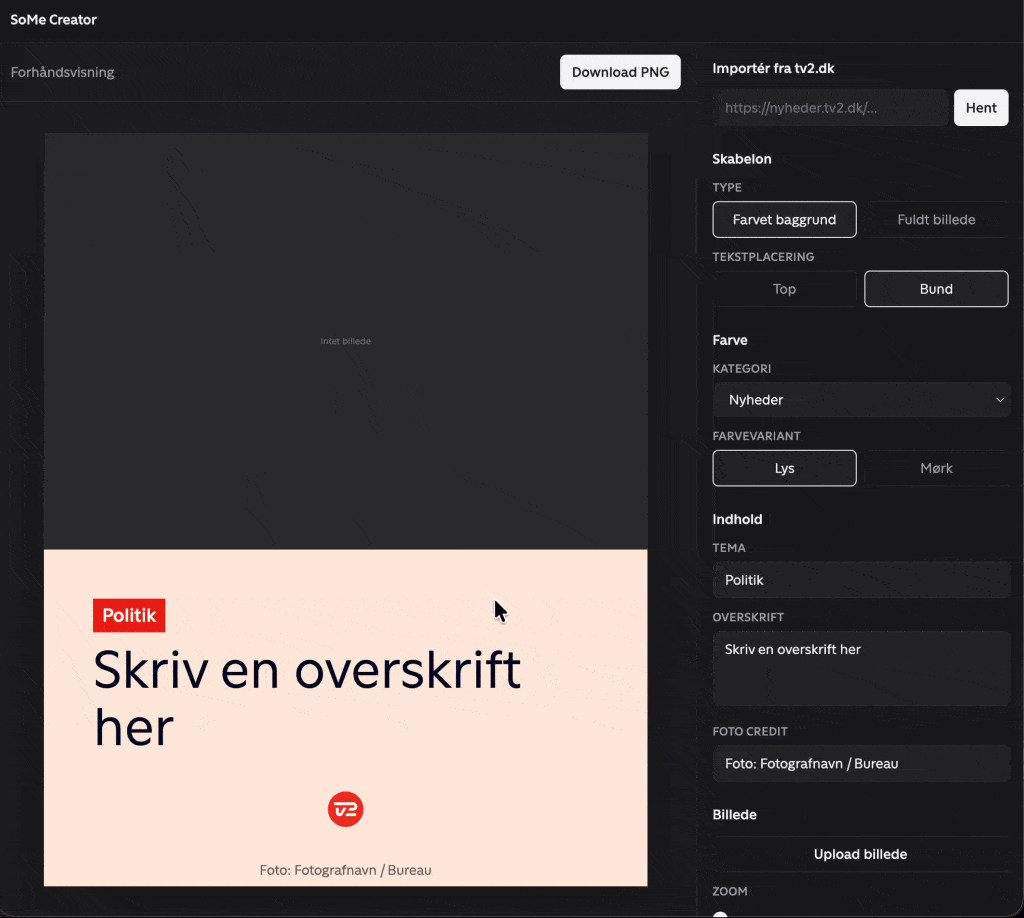Set text placement to Top
Viewport: 1024px width, 918px height.
pyautogui.click(x=784, y=289)
